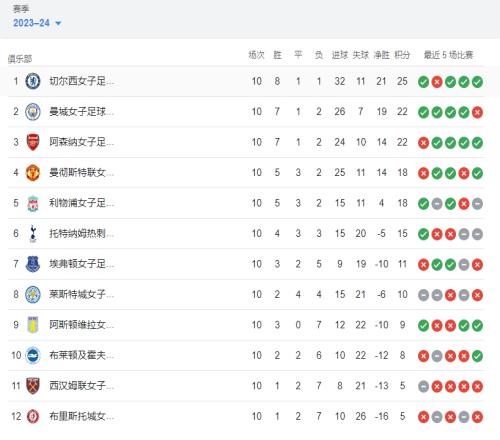The height and width of the screenshot is (440, 500).
Task: Click Brighton's green win result icon
Action: coord(477,356)
